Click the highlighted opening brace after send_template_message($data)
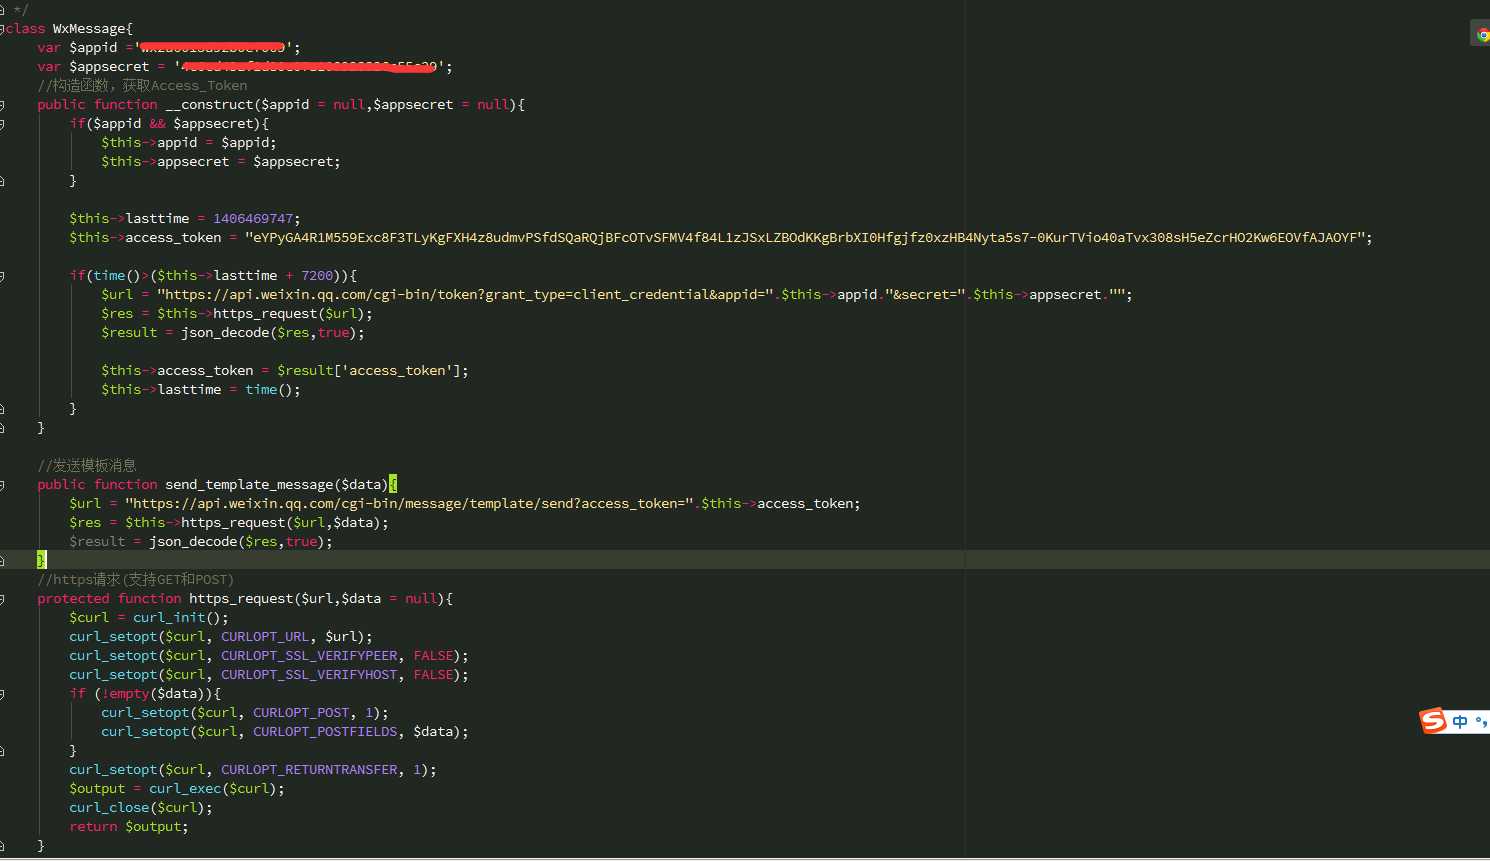Viewport: 1490px width, 861px height. point(393,485)
